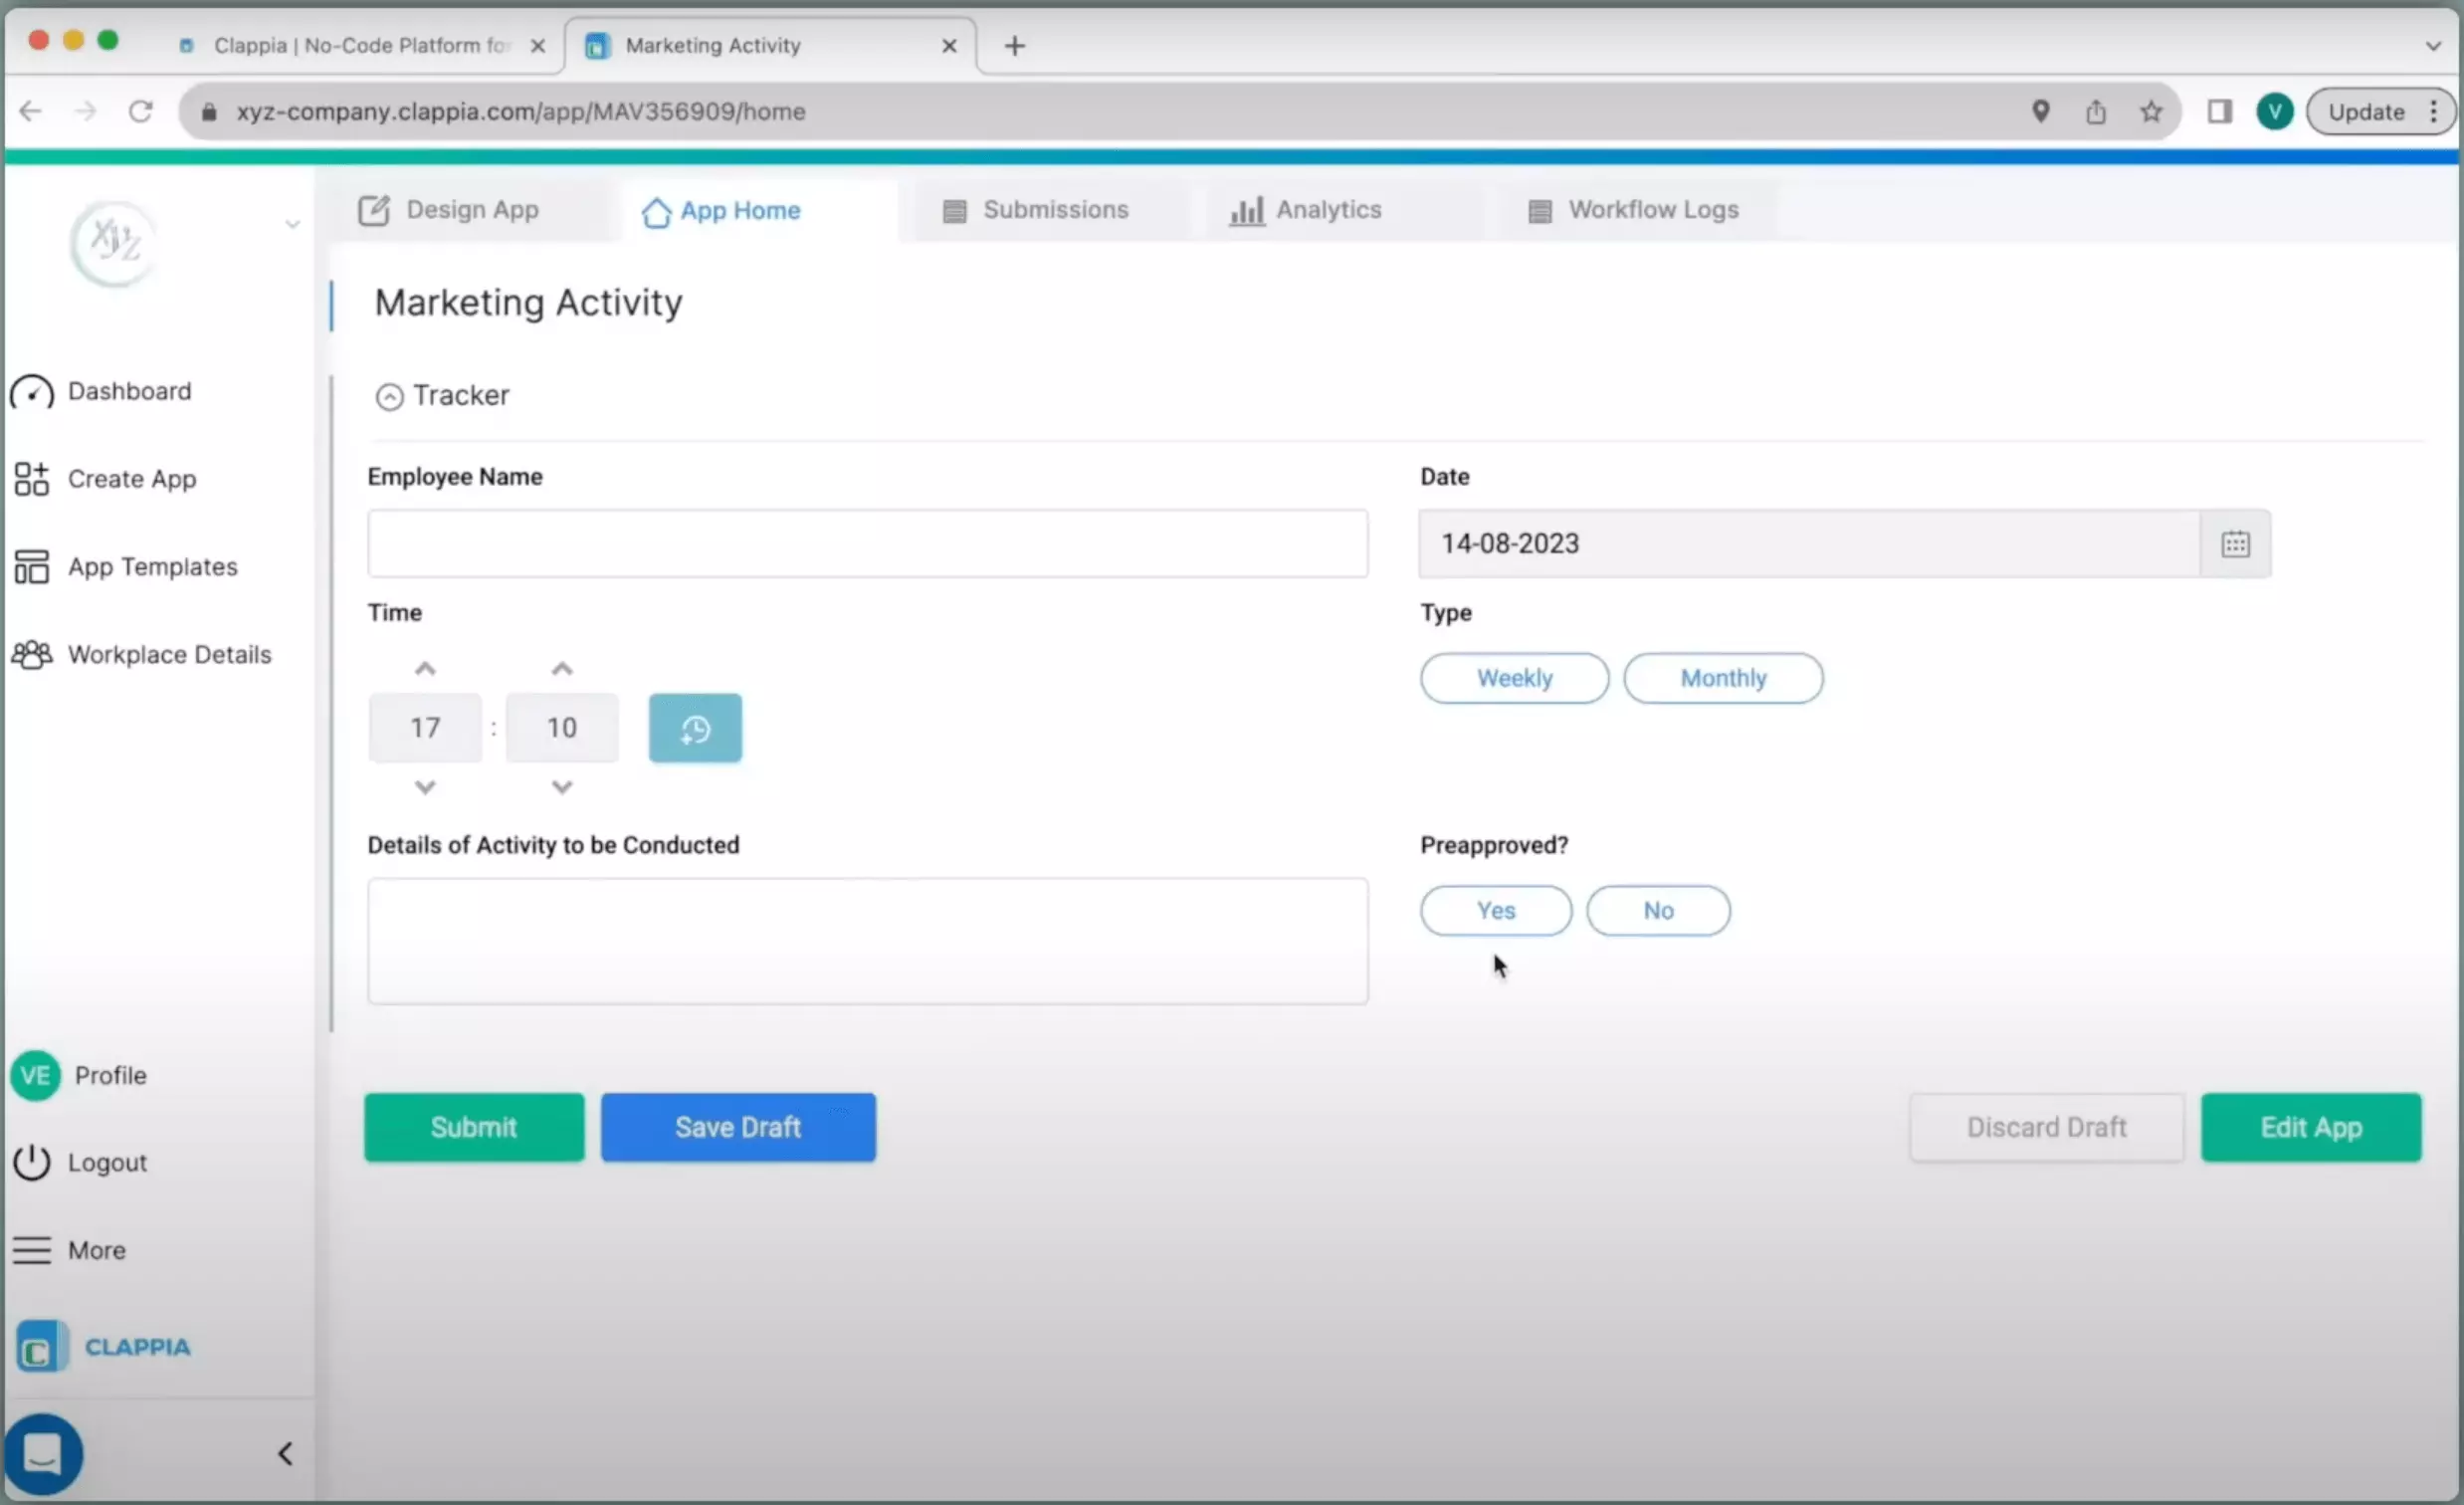Select the Monthly type option
2464x1505 pixels.
coord(1722,679)
